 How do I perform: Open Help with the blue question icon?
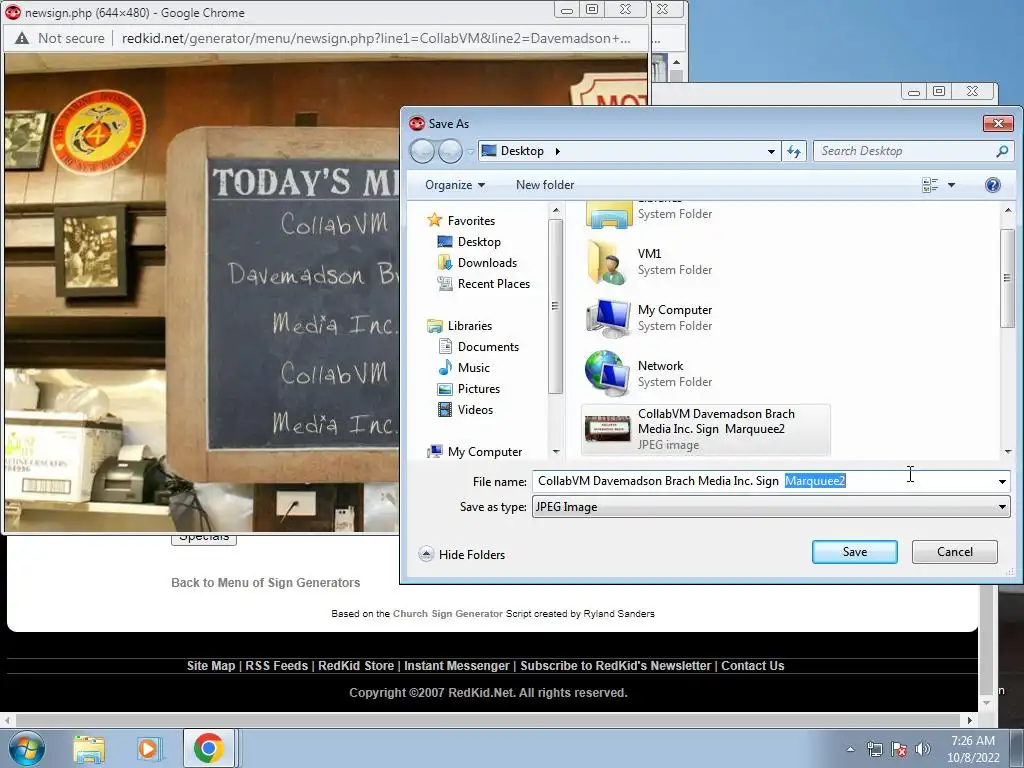[993, 185]
